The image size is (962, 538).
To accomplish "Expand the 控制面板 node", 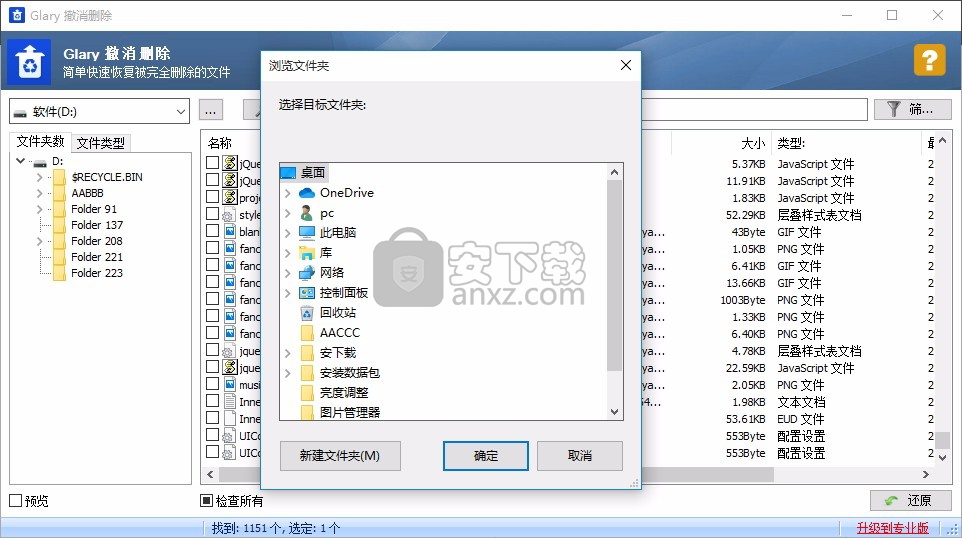I will coord(287,293).
